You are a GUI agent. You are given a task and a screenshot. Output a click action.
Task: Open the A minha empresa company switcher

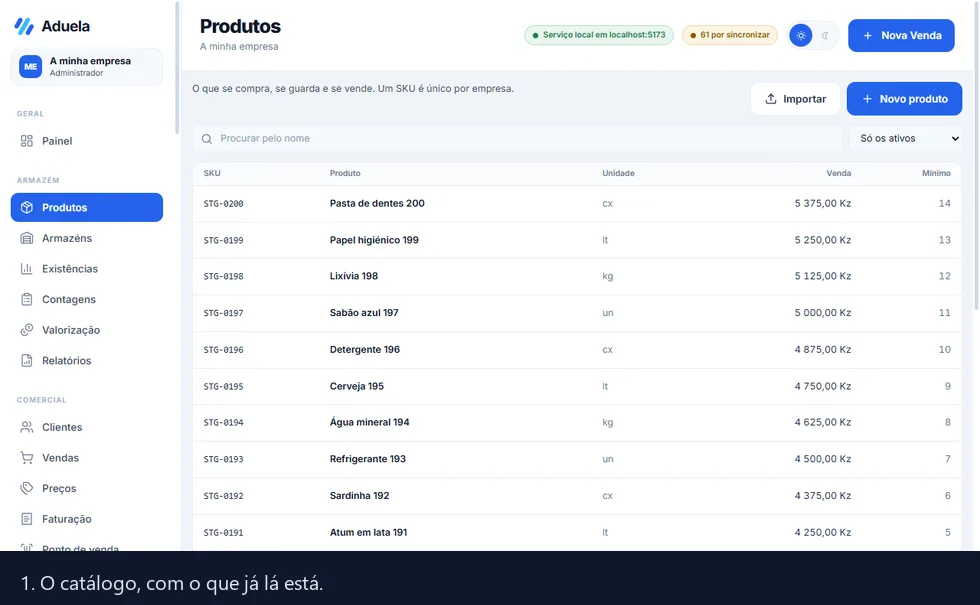tap(87, 67)
